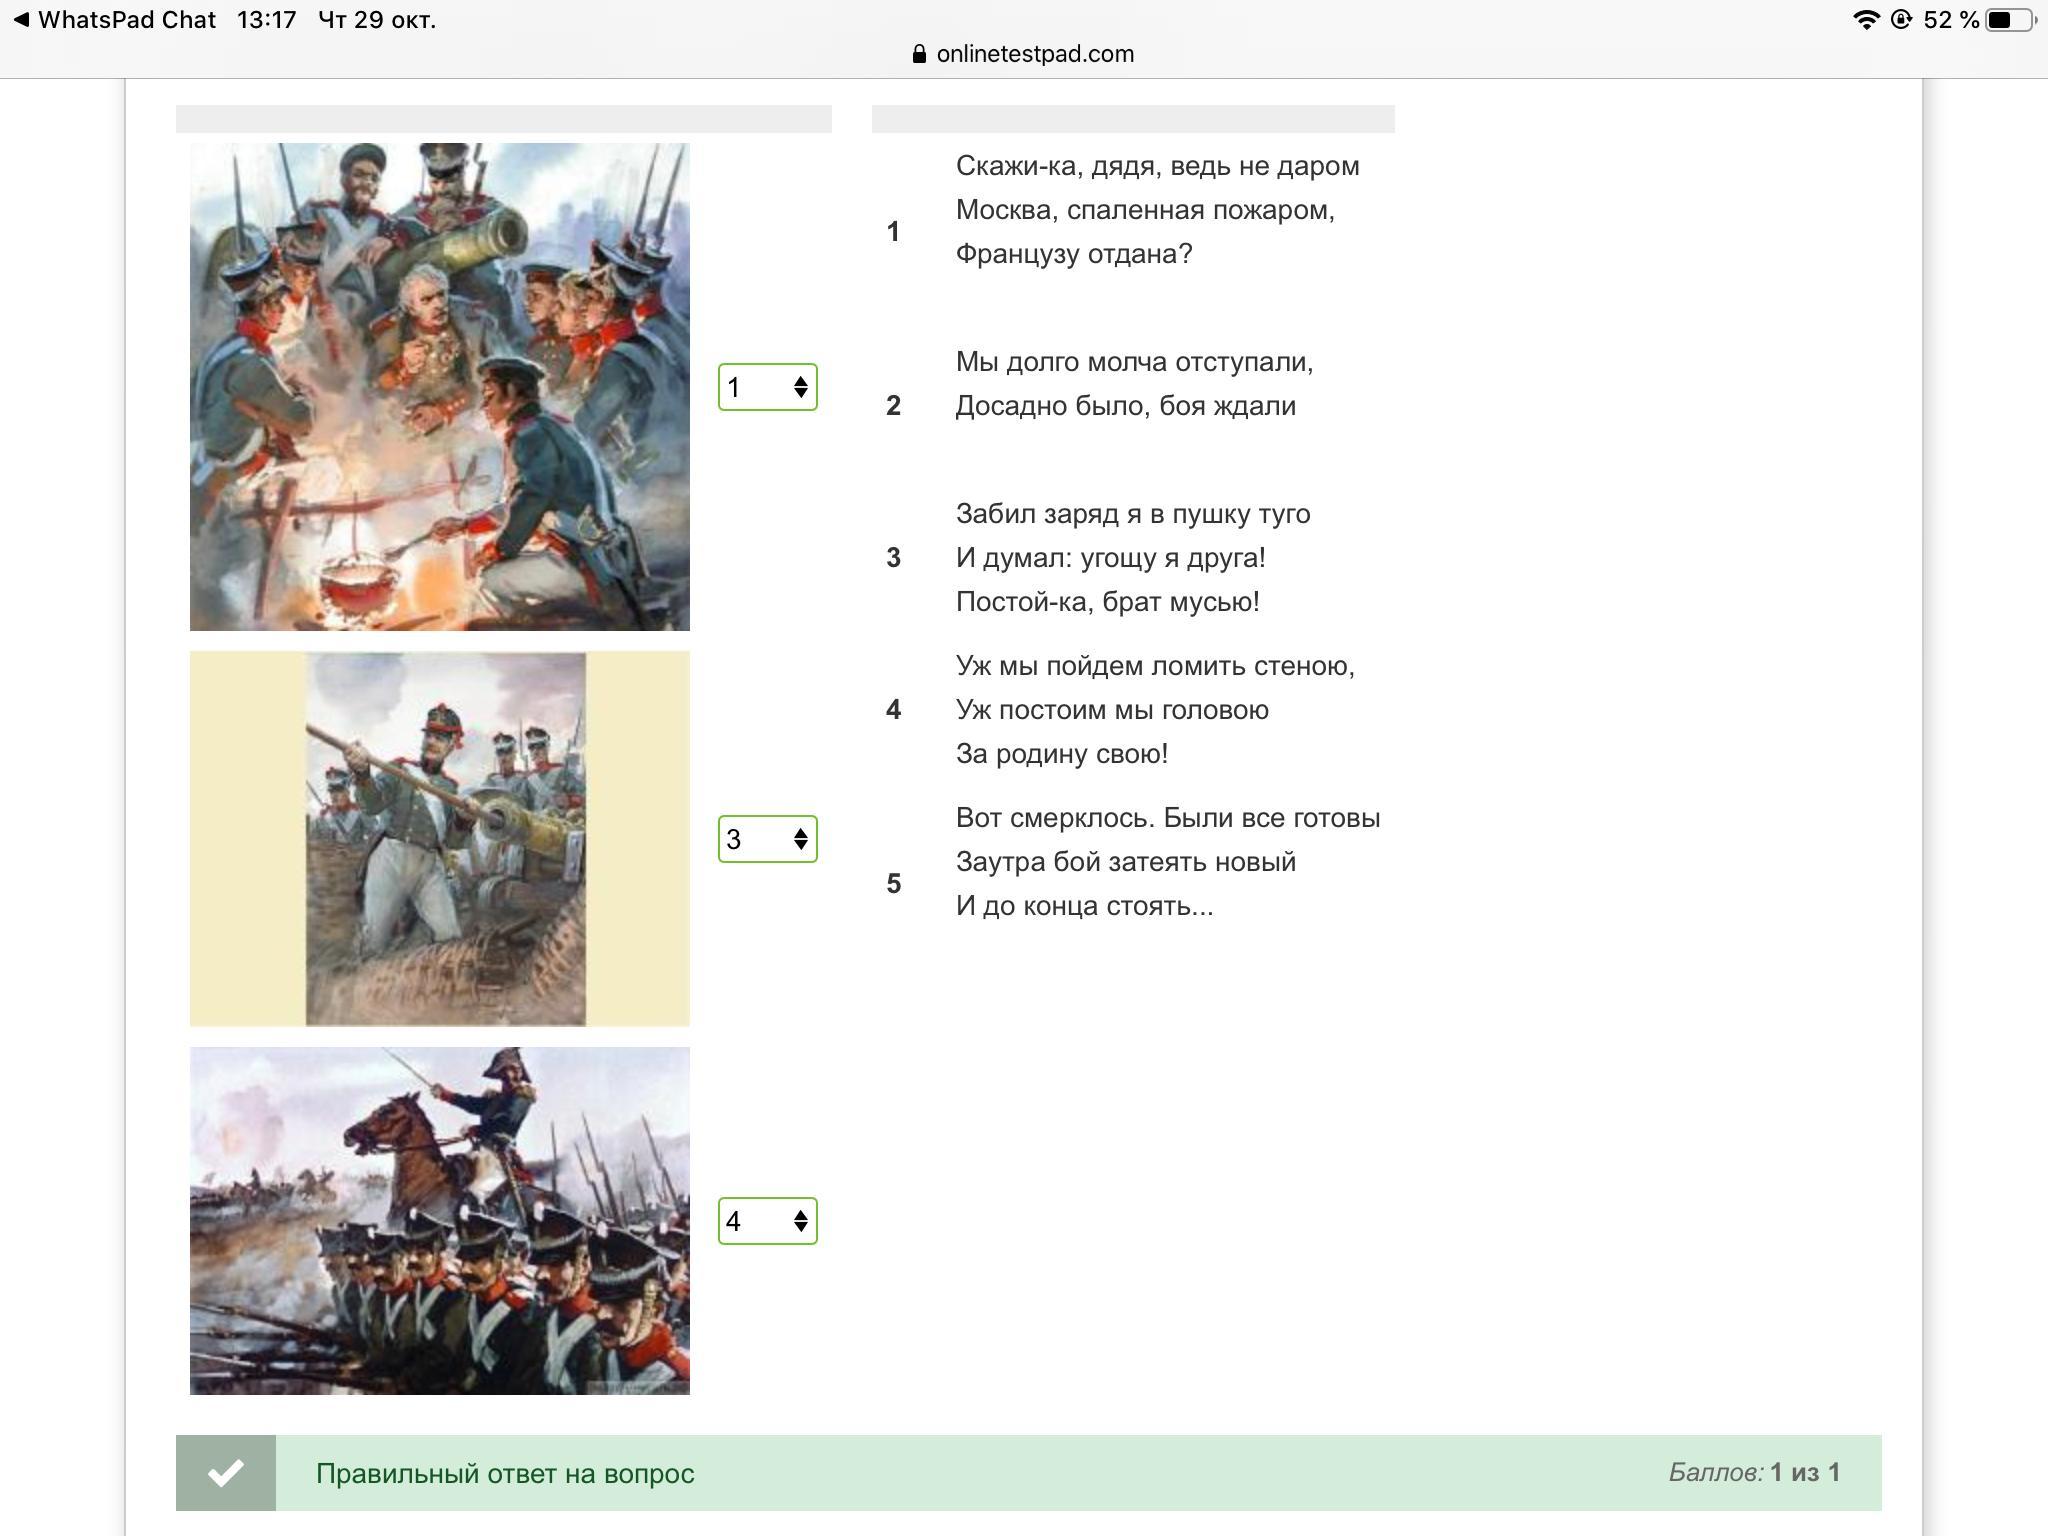Tap the battery indicator icon
2048x1536 pixels.
pos(2011,20)
